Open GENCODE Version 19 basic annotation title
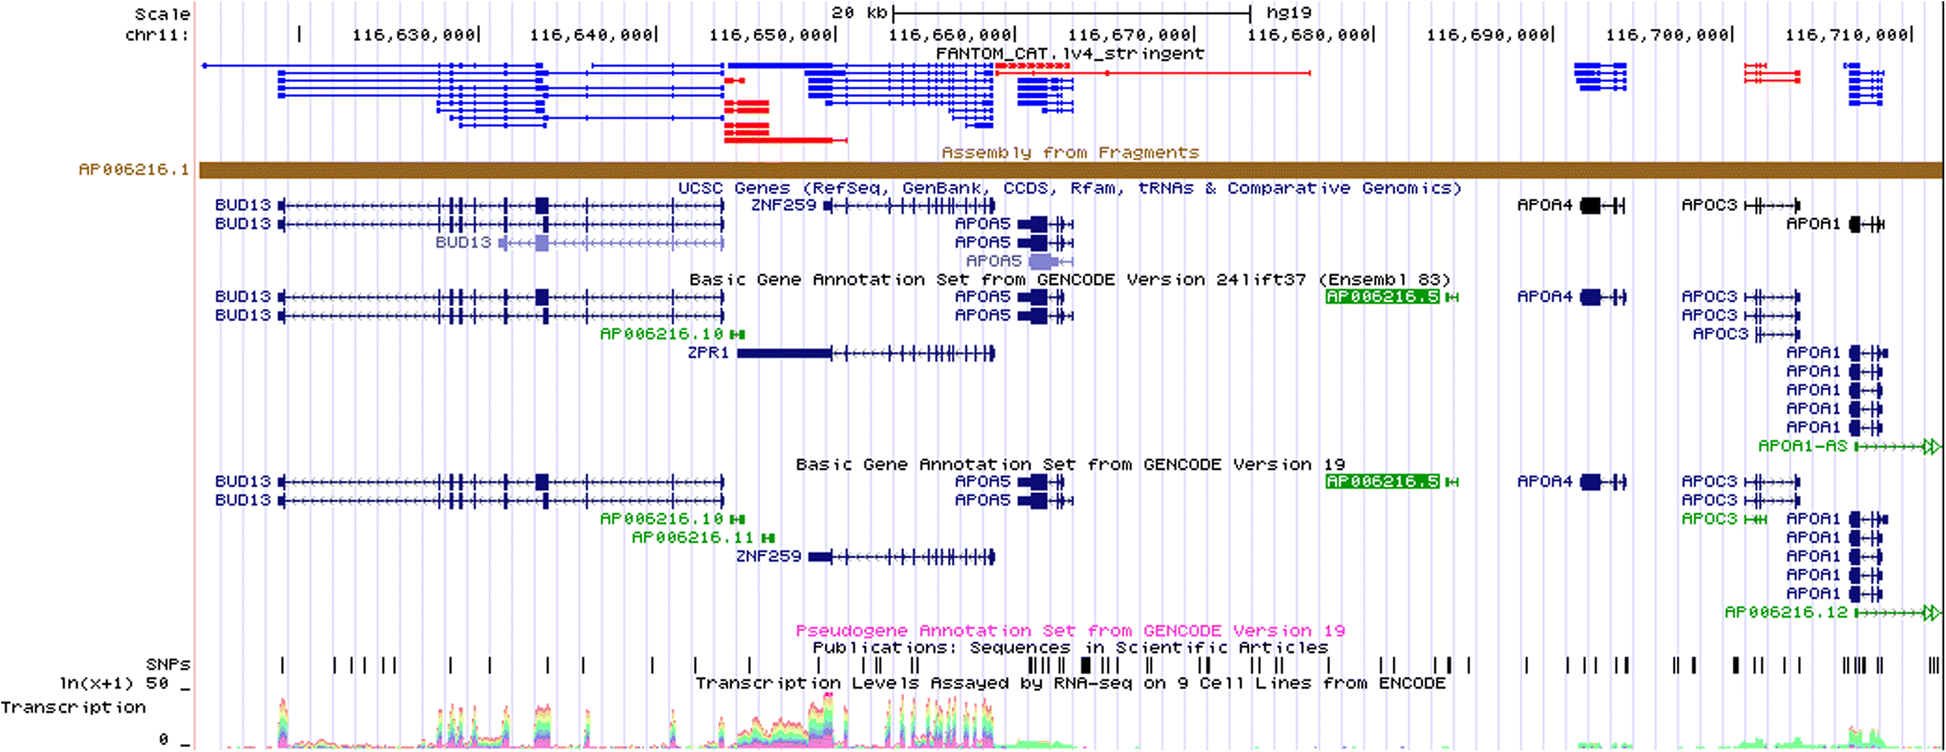 pos(1070,464)
